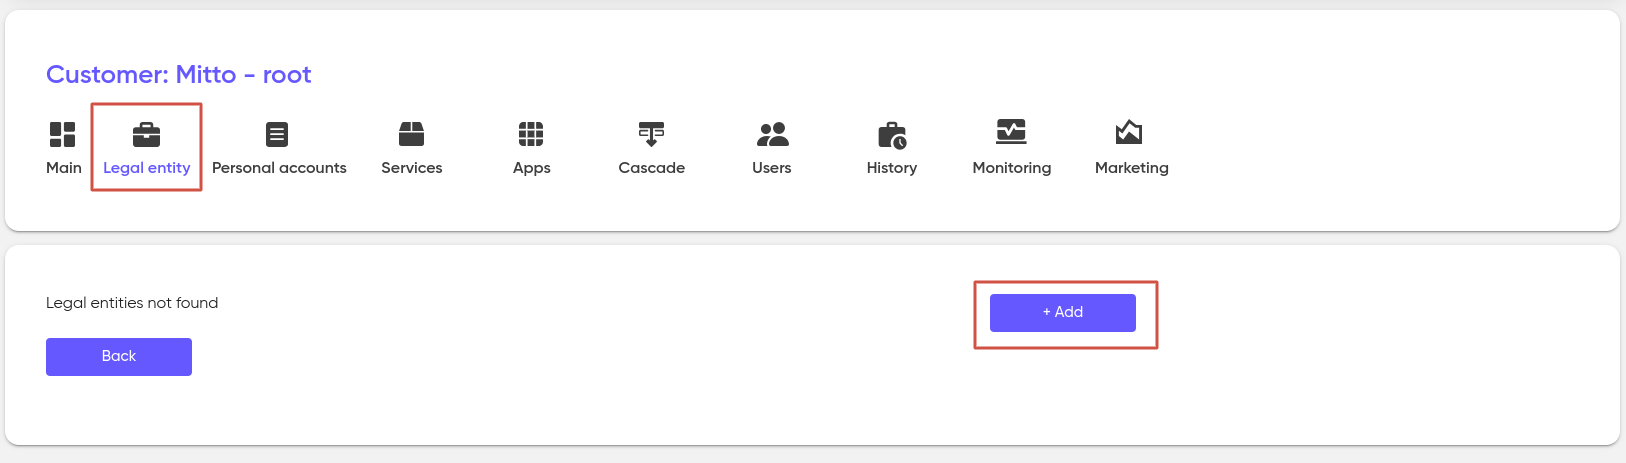
Task: Click the Monitoring pulse icon
Action: (1011, 132)
